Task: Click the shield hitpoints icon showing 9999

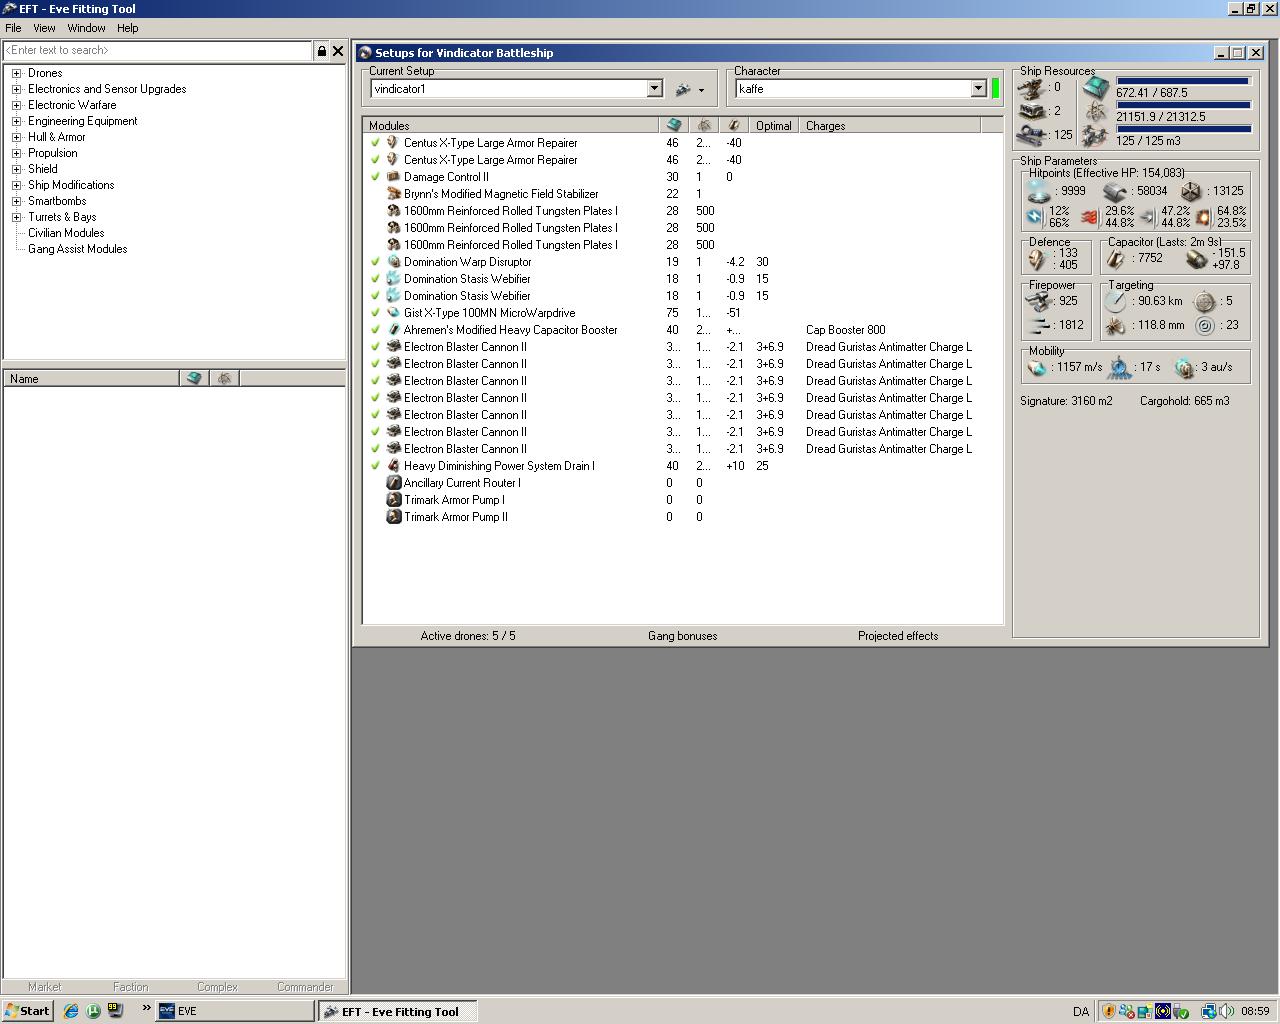Action: [1039, 191]
